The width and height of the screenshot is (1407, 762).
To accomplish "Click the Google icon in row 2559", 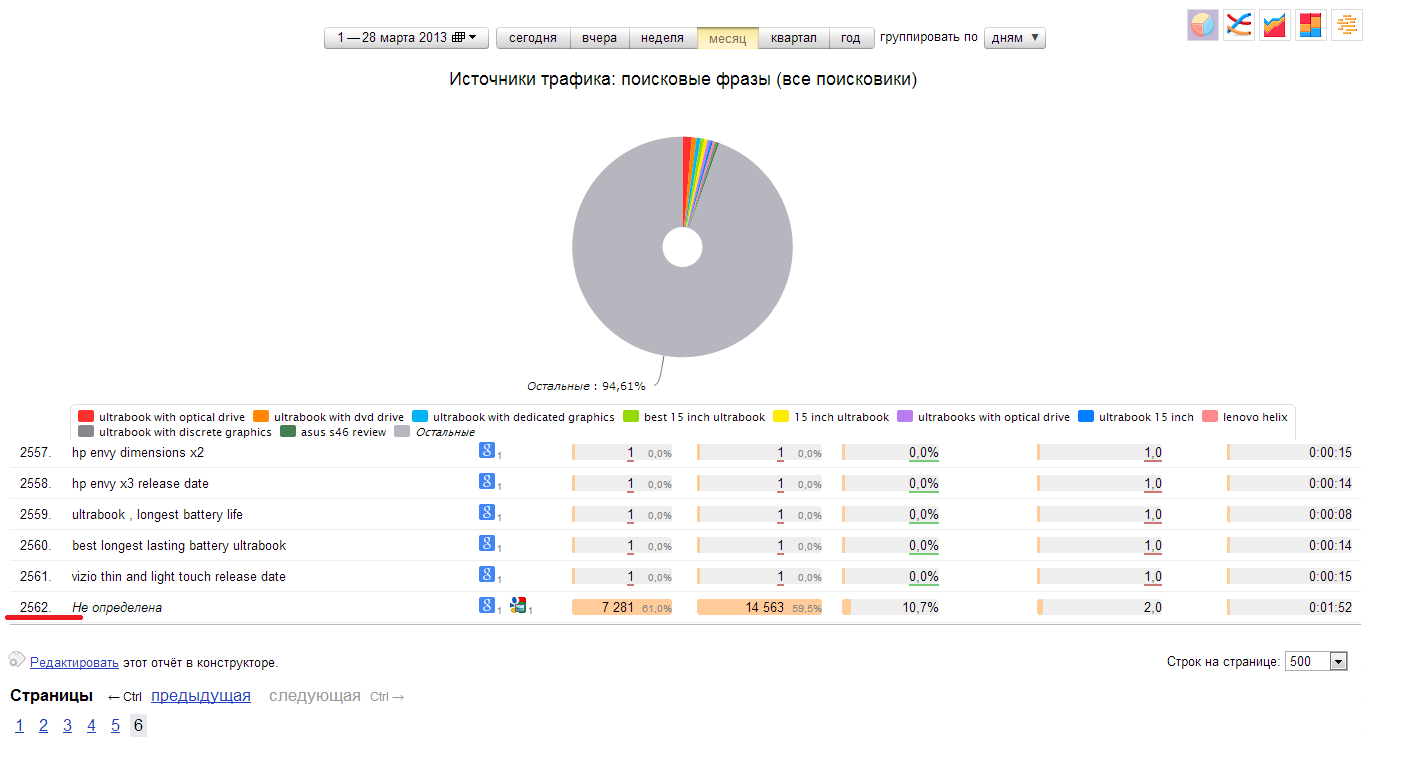I will coord(487,513).
